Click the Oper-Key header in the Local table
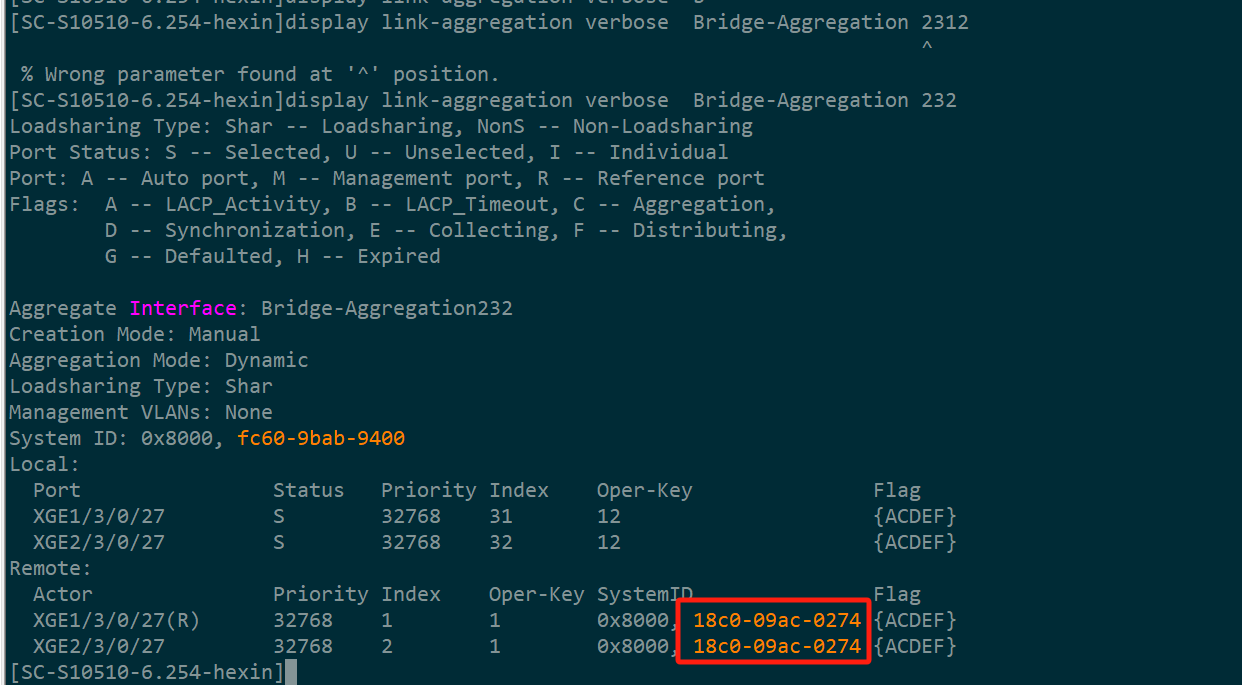 [x=644, y=490]
